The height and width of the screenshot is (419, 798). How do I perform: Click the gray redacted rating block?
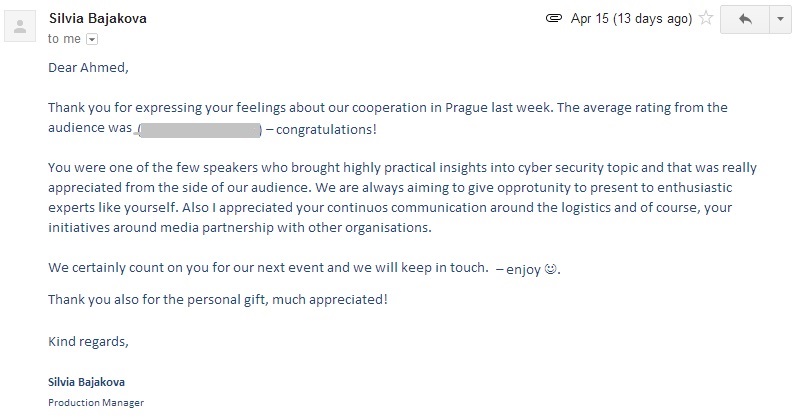point(198,130)
